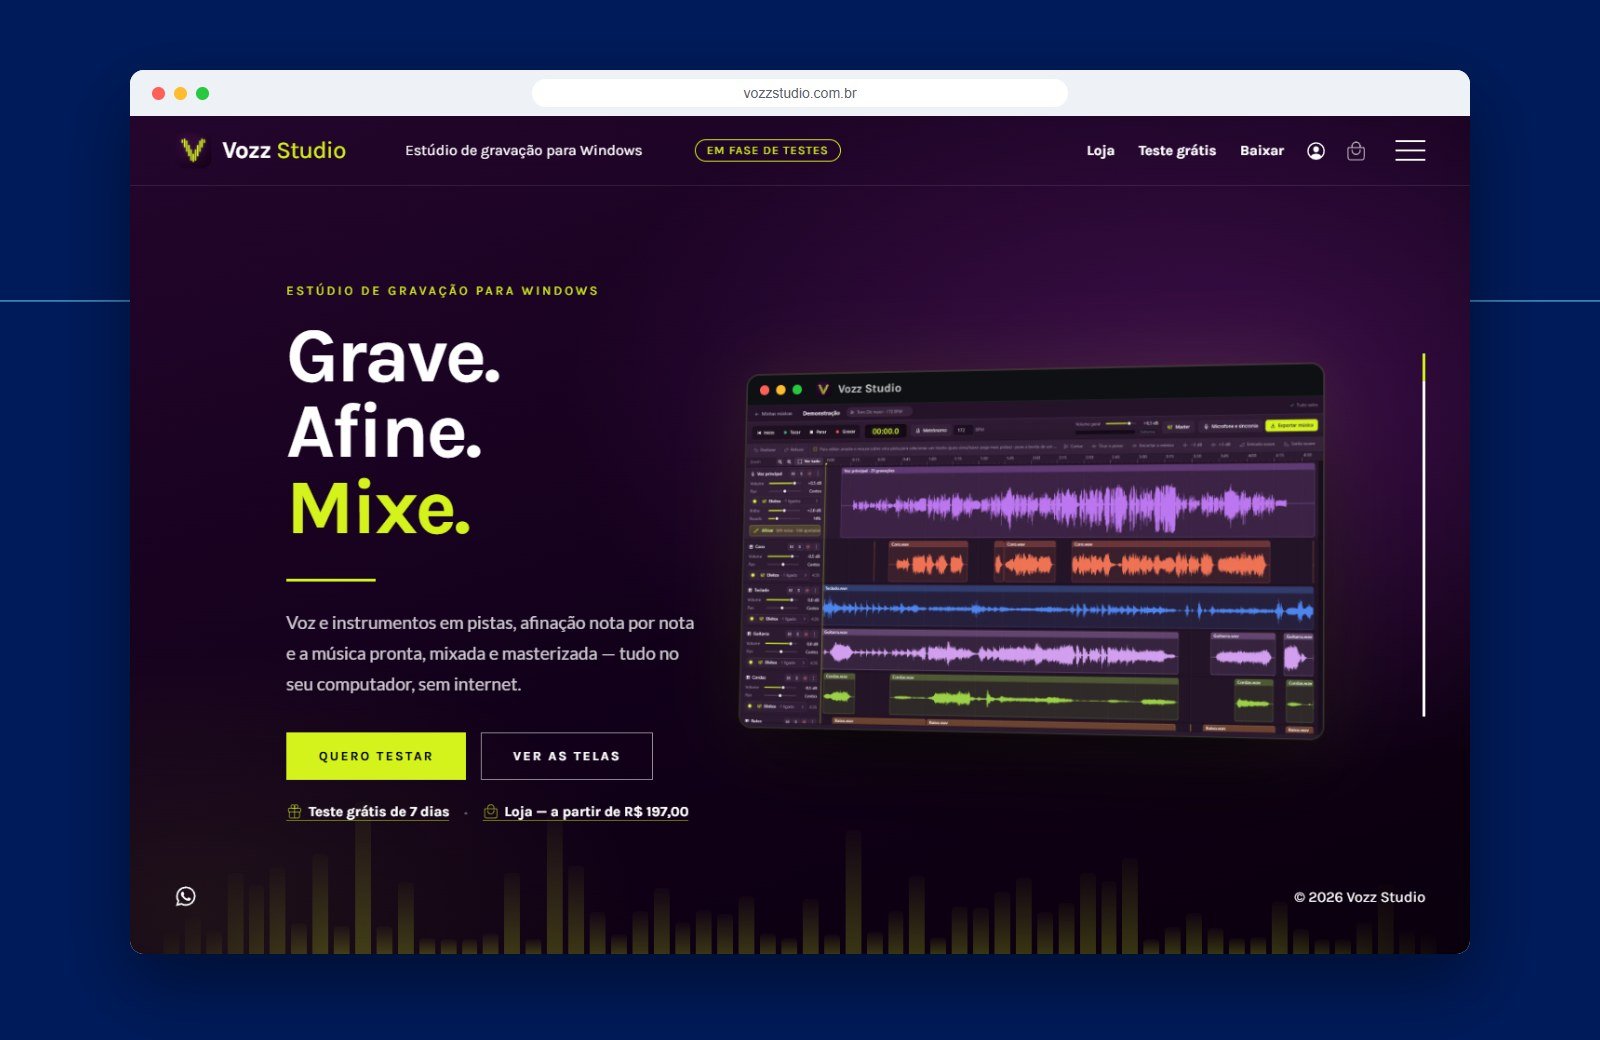The height and width of the screenshot is (1040, 1600).
Task: Click the WhatsApp contact icon
Action: (186, 896)
